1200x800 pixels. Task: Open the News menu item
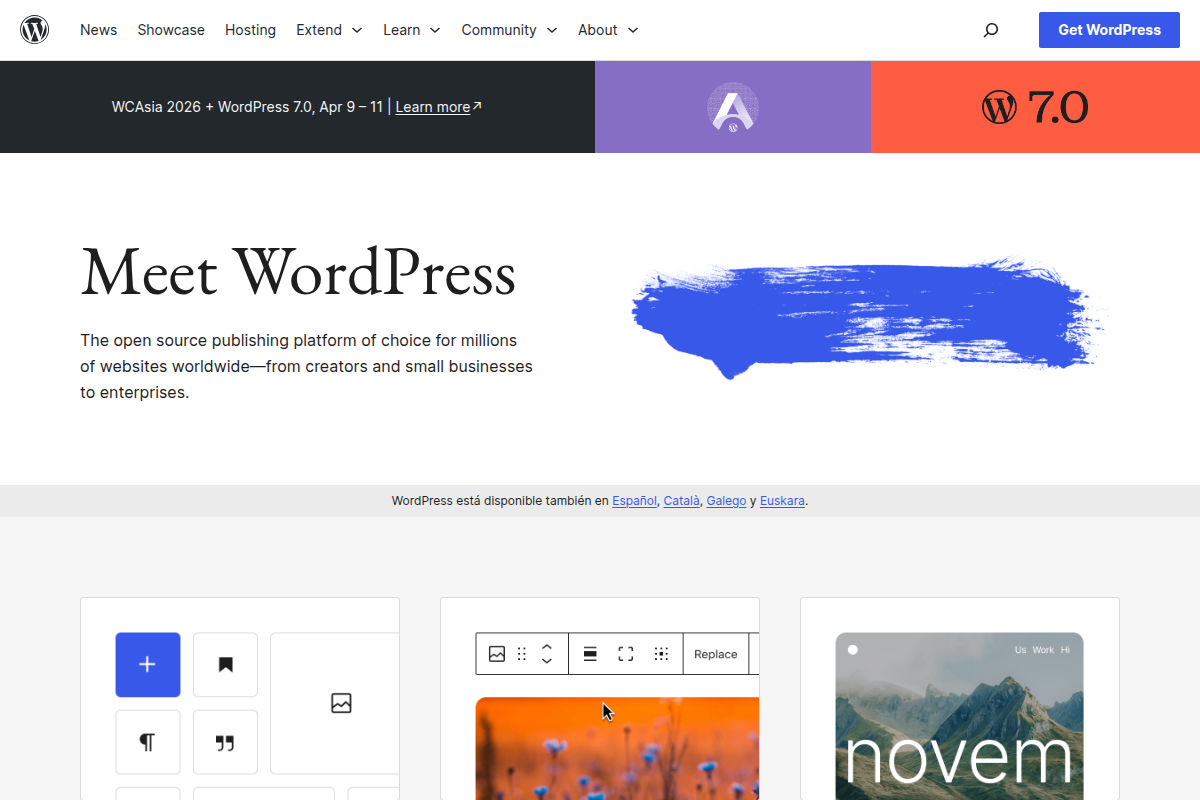pos(99,30)
